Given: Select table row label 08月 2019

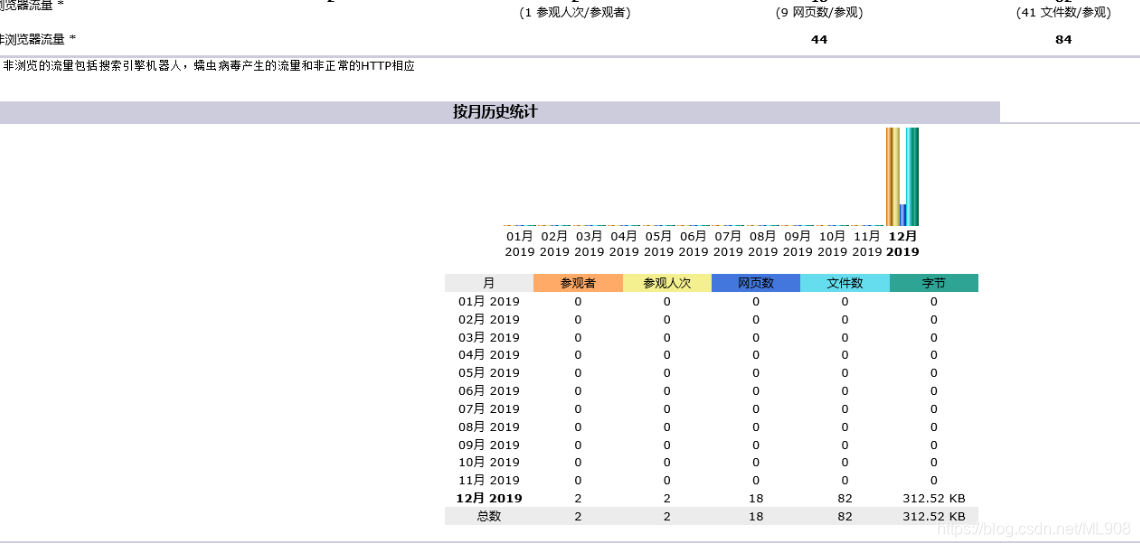Looking at the screenshot, I should pyautogui.click(x=489, y=427).
